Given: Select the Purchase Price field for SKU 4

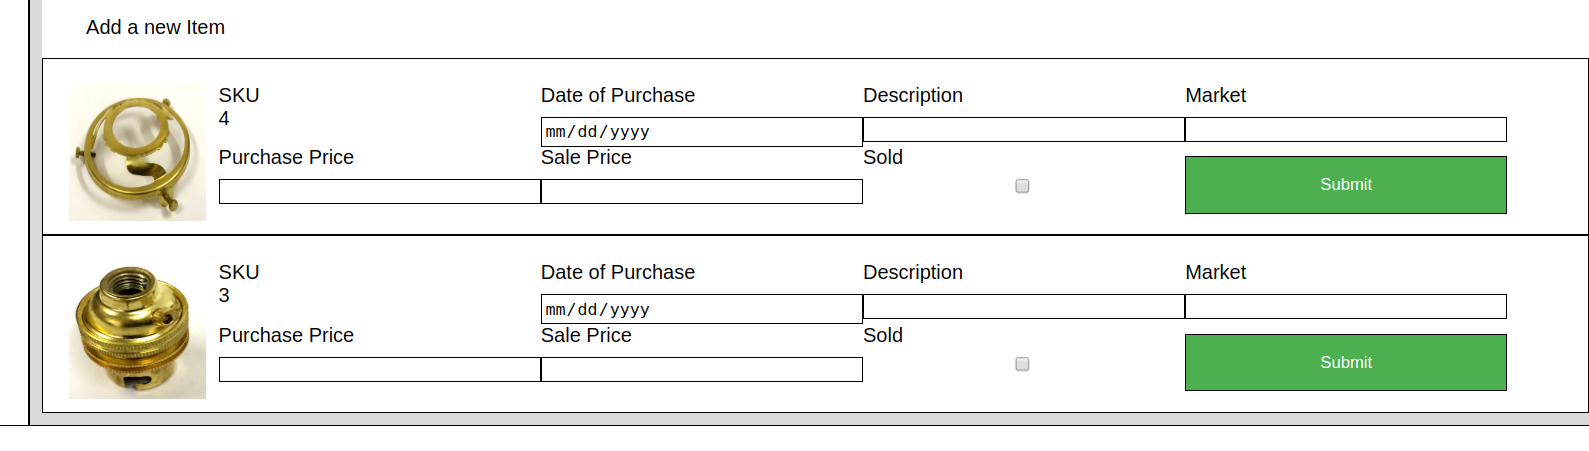Looking at the screenshot, I should [x=379, y=192].
